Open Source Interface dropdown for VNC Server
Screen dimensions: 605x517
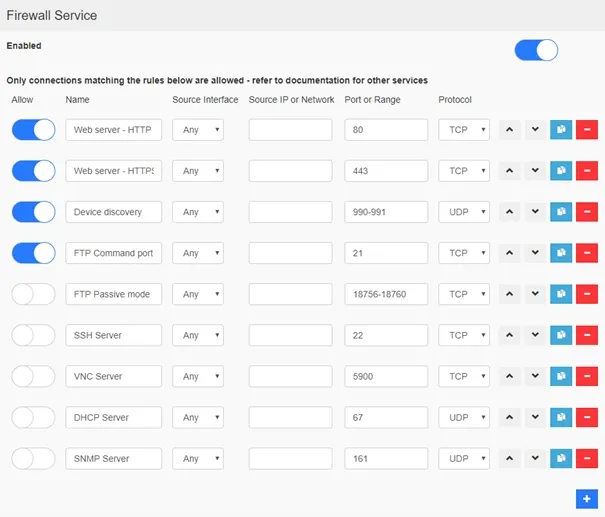coord(198,376)
